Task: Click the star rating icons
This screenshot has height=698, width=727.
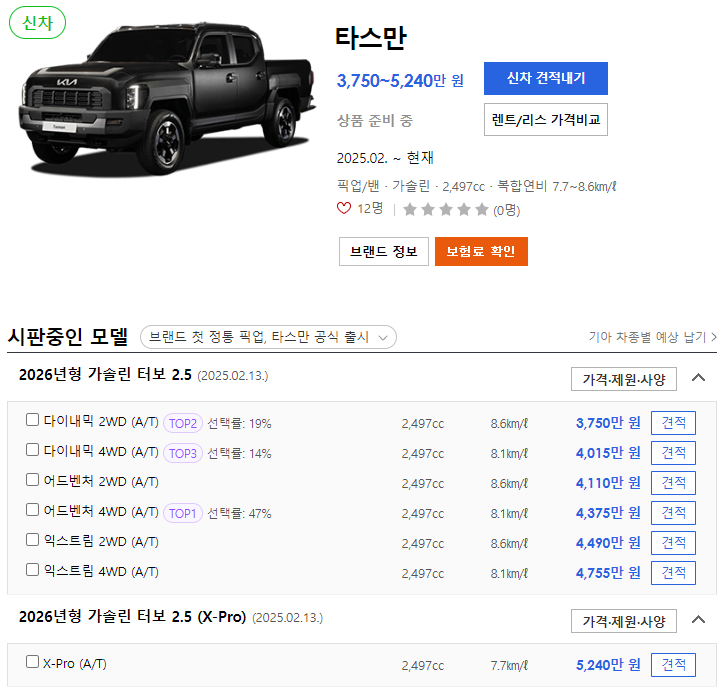Action: pos(446,210)
